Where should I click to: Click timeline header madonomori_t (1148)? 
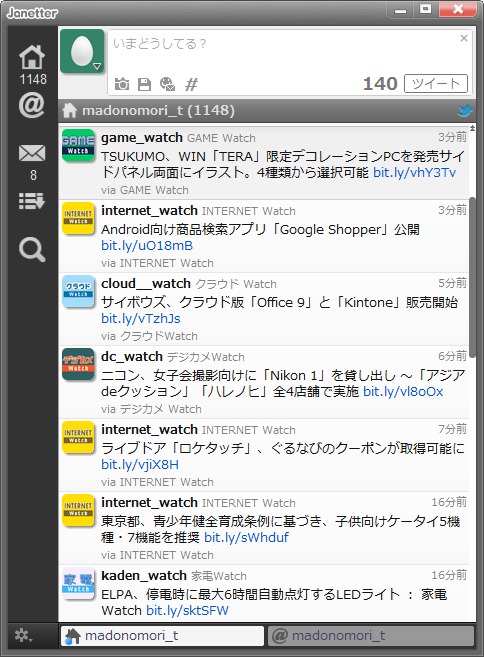(x=158, y=111)
